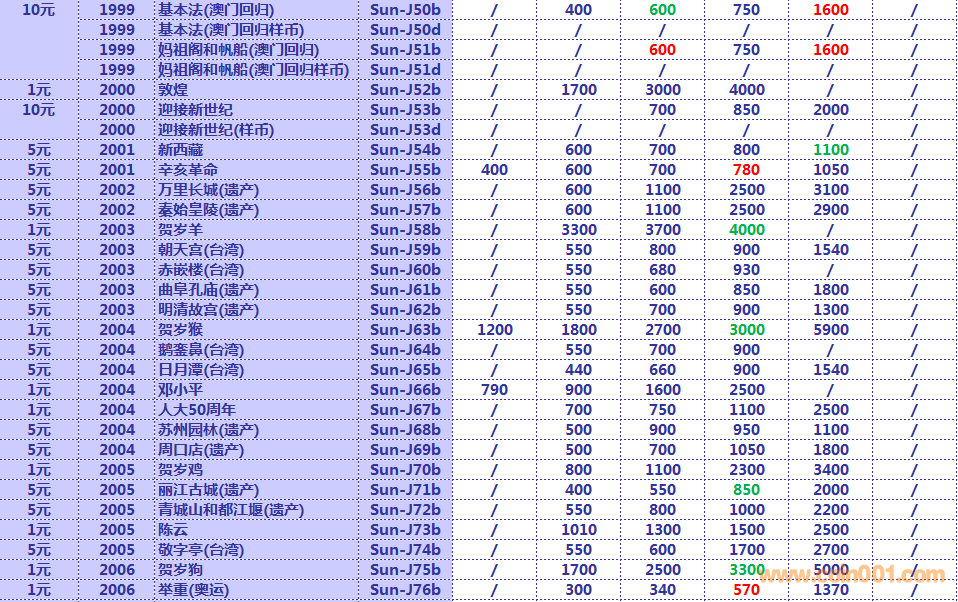Click the Sun-J50b catalog number cell
958x602 pixels.
pyautogui.click(x=405, y=10)
